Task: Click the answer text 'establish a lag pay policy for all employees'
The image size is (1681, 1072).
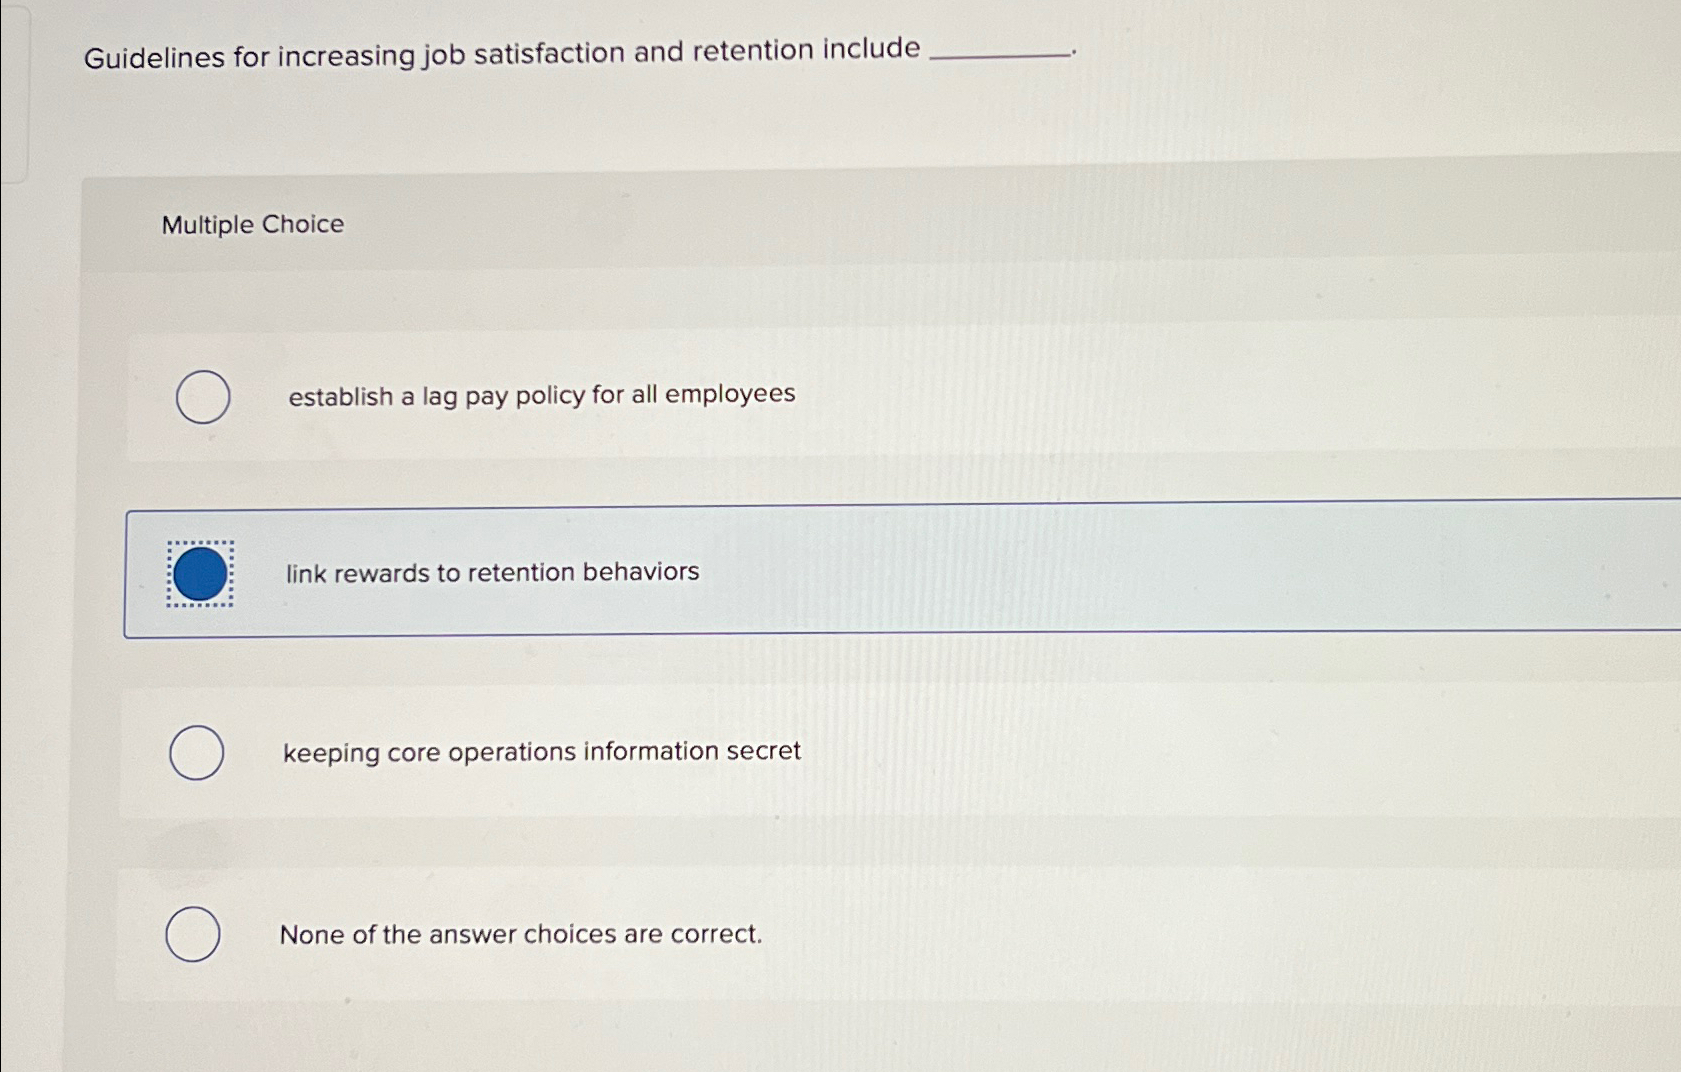Action: [x=540, y=395]
